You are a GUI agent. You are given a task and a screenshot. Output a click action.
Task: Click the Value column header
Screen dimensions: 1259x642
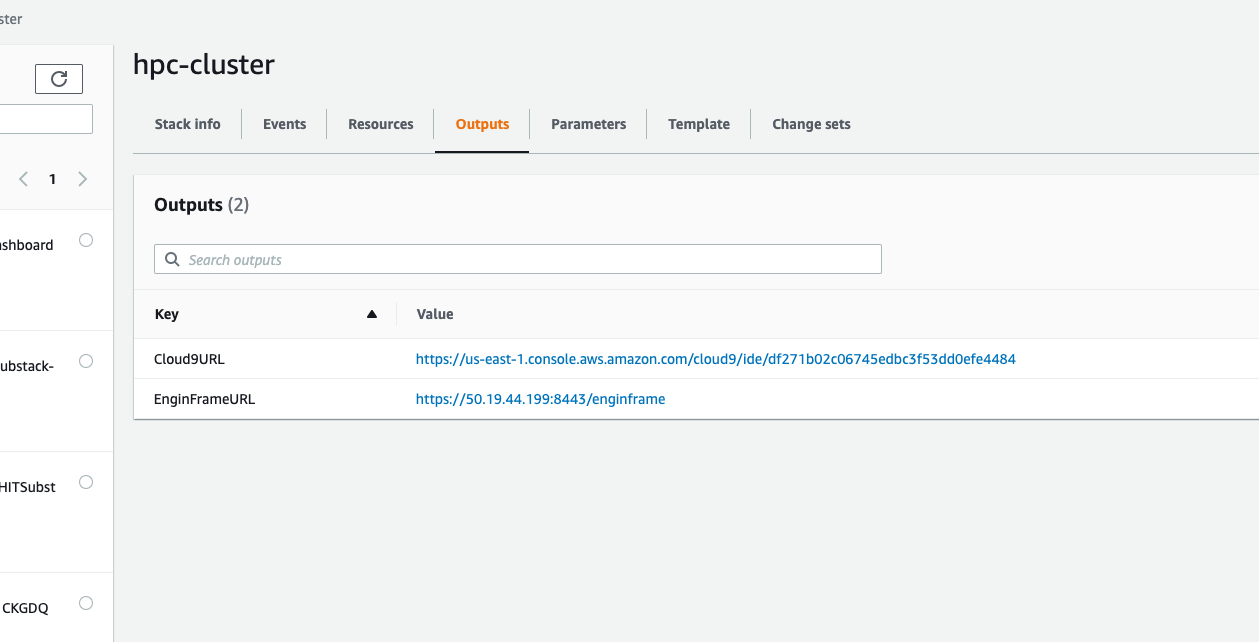435,314
